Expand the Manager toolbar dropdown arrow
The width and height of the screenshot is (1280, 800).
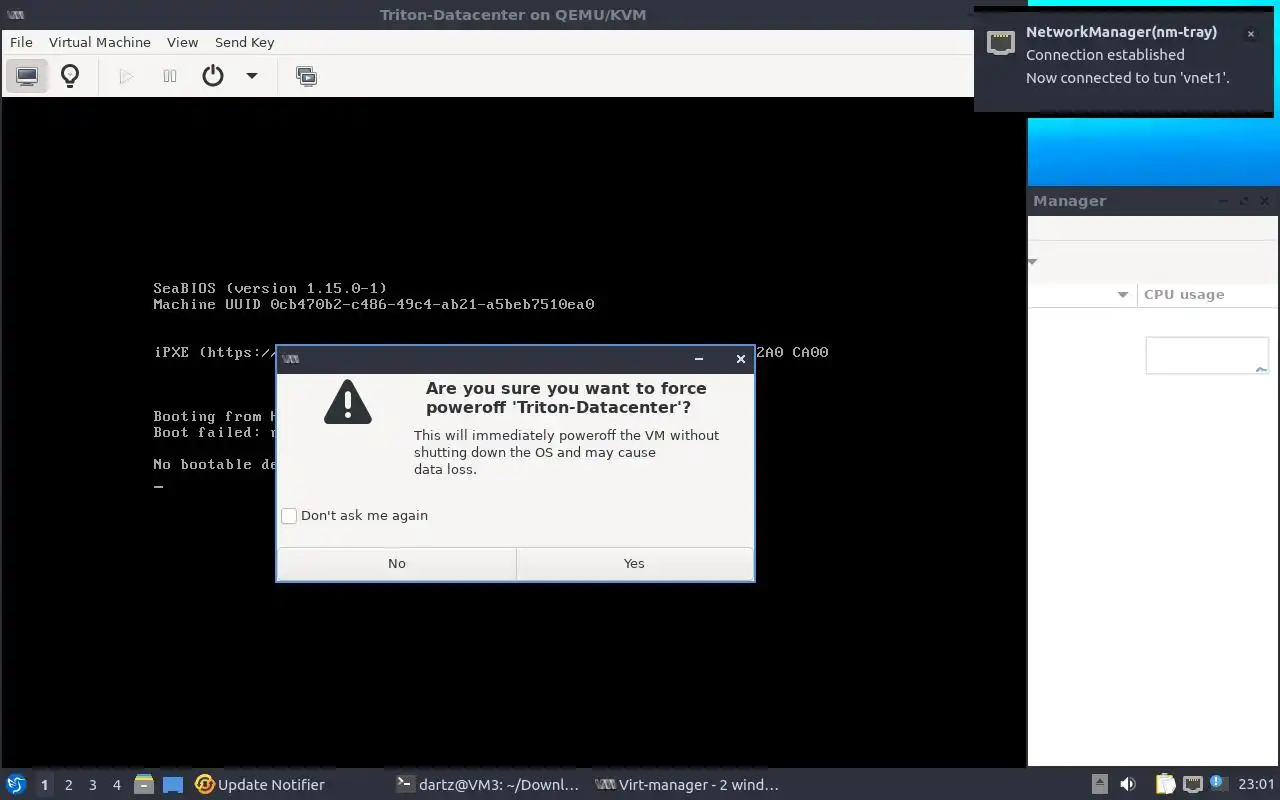[x=1033, y=262]
